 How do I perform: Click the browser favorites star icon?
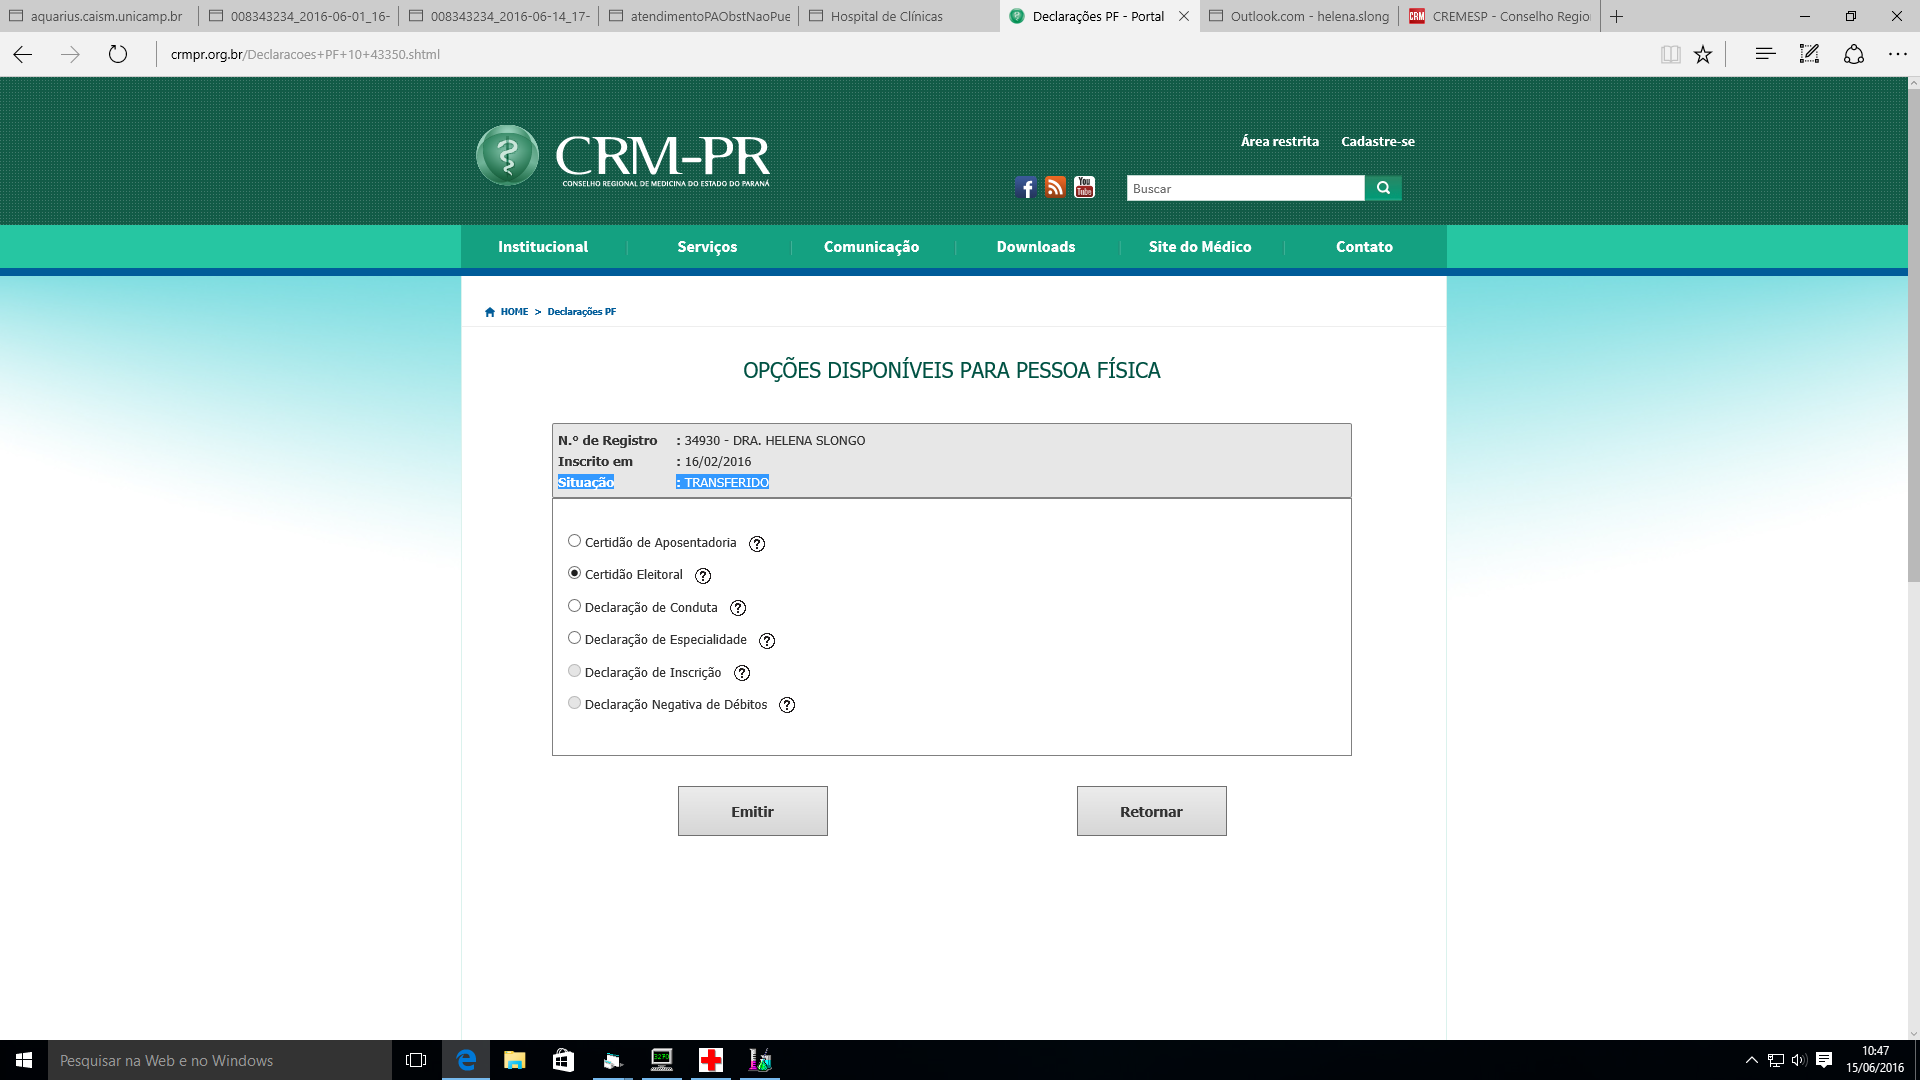[x=1703, y=55]
